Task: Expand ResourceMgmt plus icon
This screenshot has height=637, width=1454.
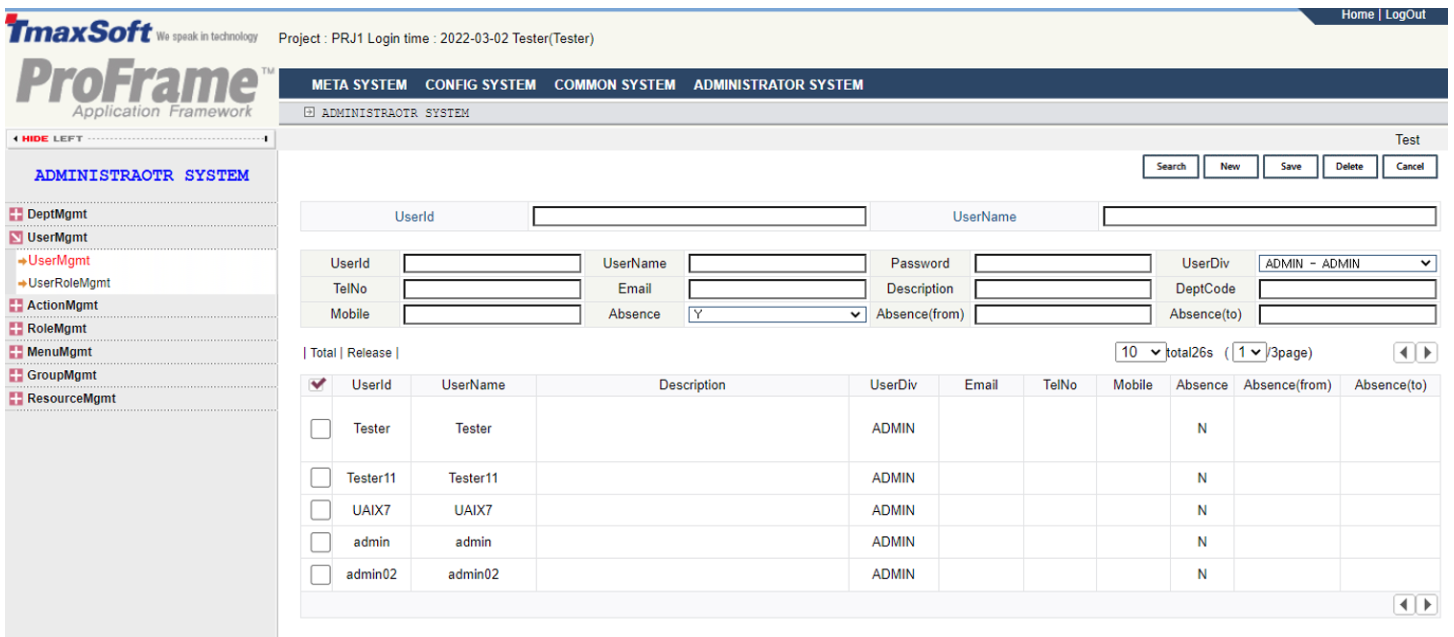Action: tap(16, 399)
